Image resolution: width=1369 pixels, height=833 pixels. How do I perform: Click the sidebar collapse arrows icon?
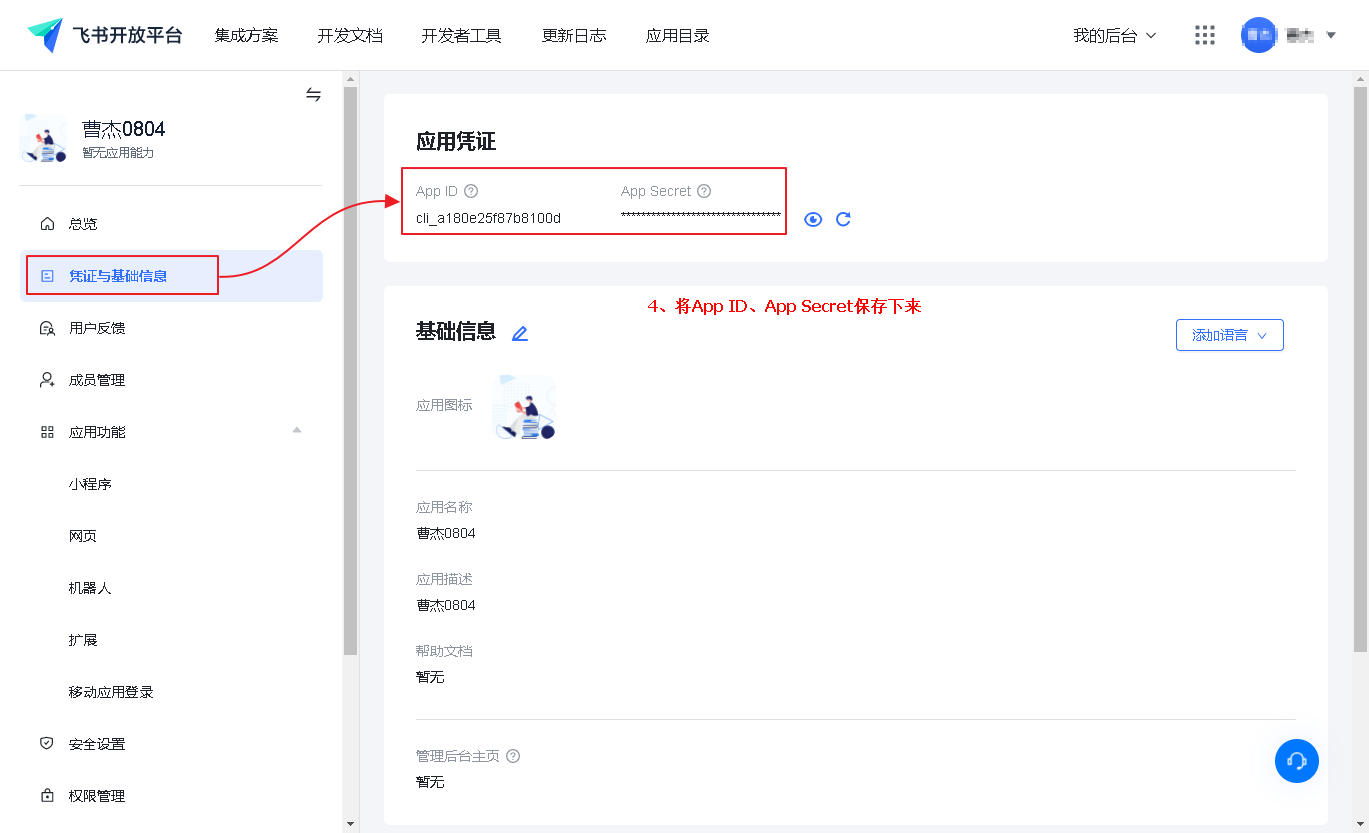click(x=313, y=95)
